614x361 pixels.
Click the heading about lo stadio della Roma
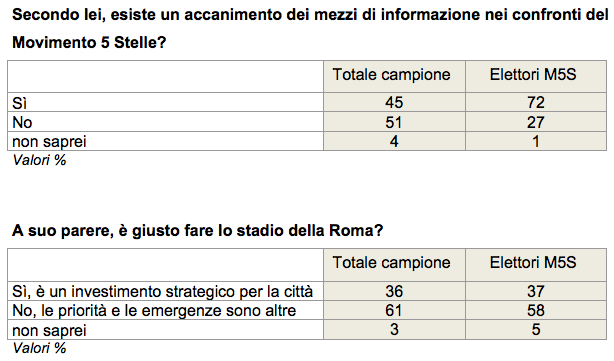[x=197, y=231]
